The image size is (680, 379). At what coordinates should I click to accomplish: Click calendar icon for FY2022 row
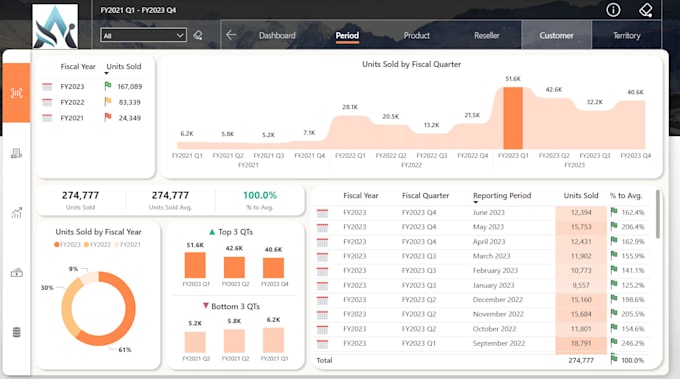[47, 102]
